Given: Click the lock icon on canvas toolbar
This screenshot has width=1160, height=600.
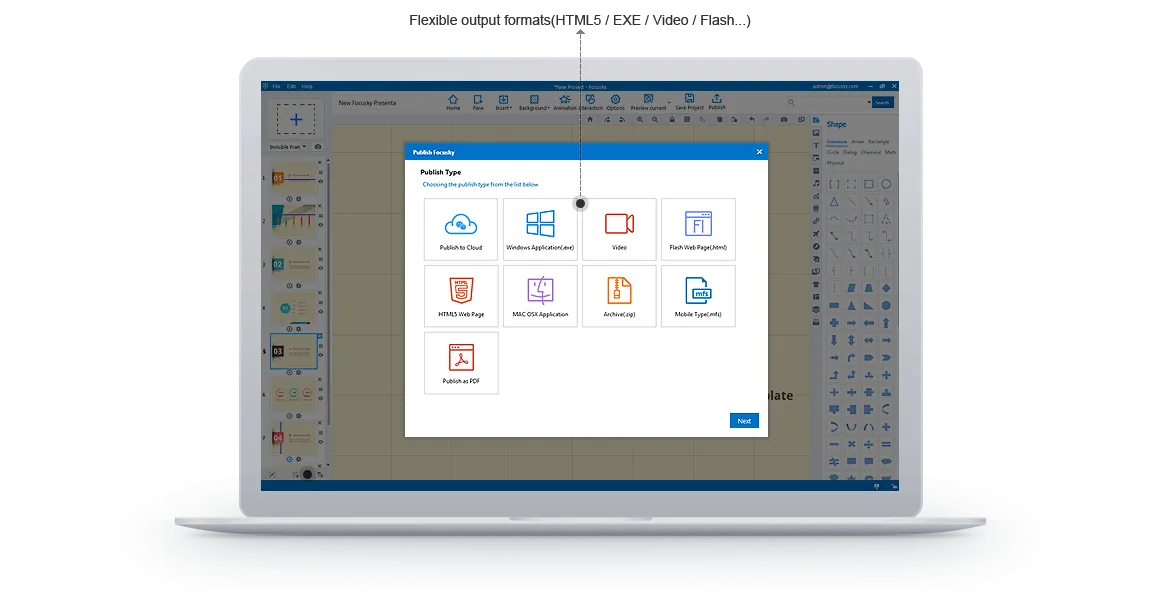Looking at the screenshot, I should click(x=672, y=119).
